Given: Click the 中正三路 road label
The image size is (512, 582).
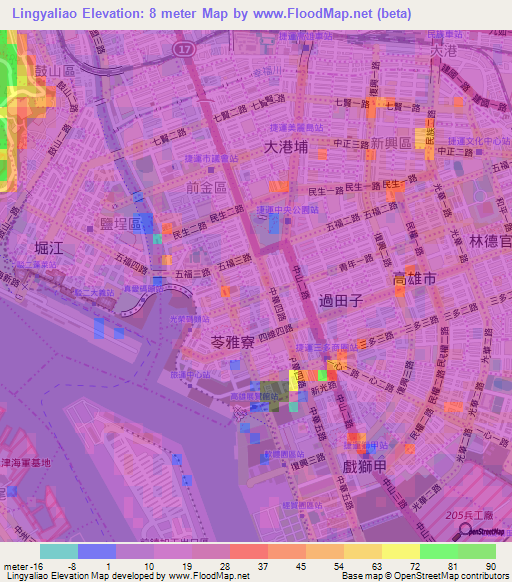Looking at the screenshot, I should pos(351,144).
